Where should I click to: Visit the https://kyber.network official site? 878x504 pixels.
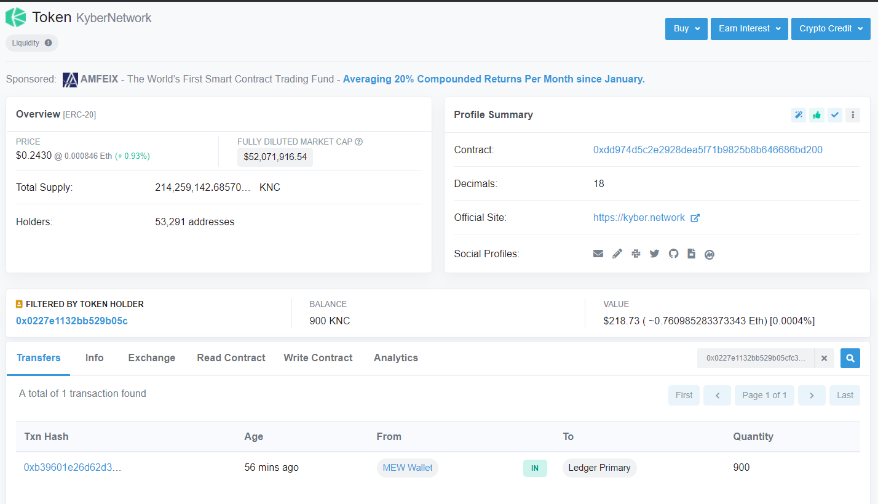[639, 217]
